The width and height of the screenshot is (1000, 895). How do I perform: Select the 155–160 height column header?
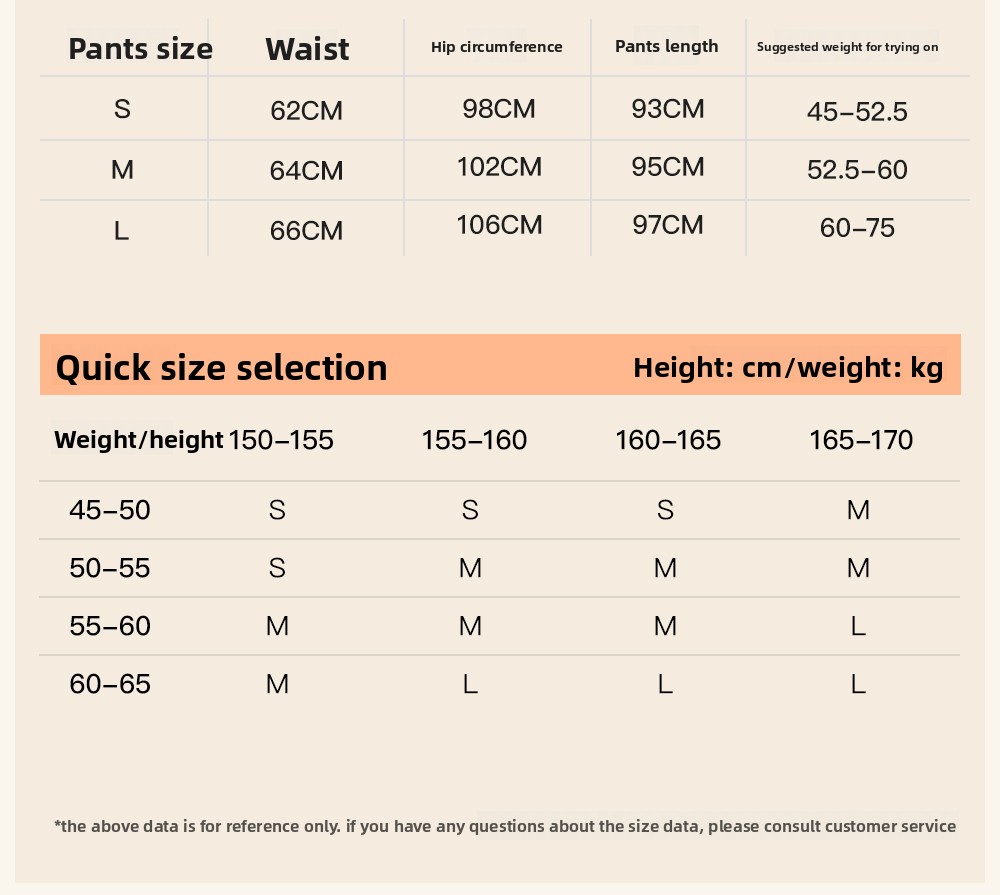tap(474, 440)
